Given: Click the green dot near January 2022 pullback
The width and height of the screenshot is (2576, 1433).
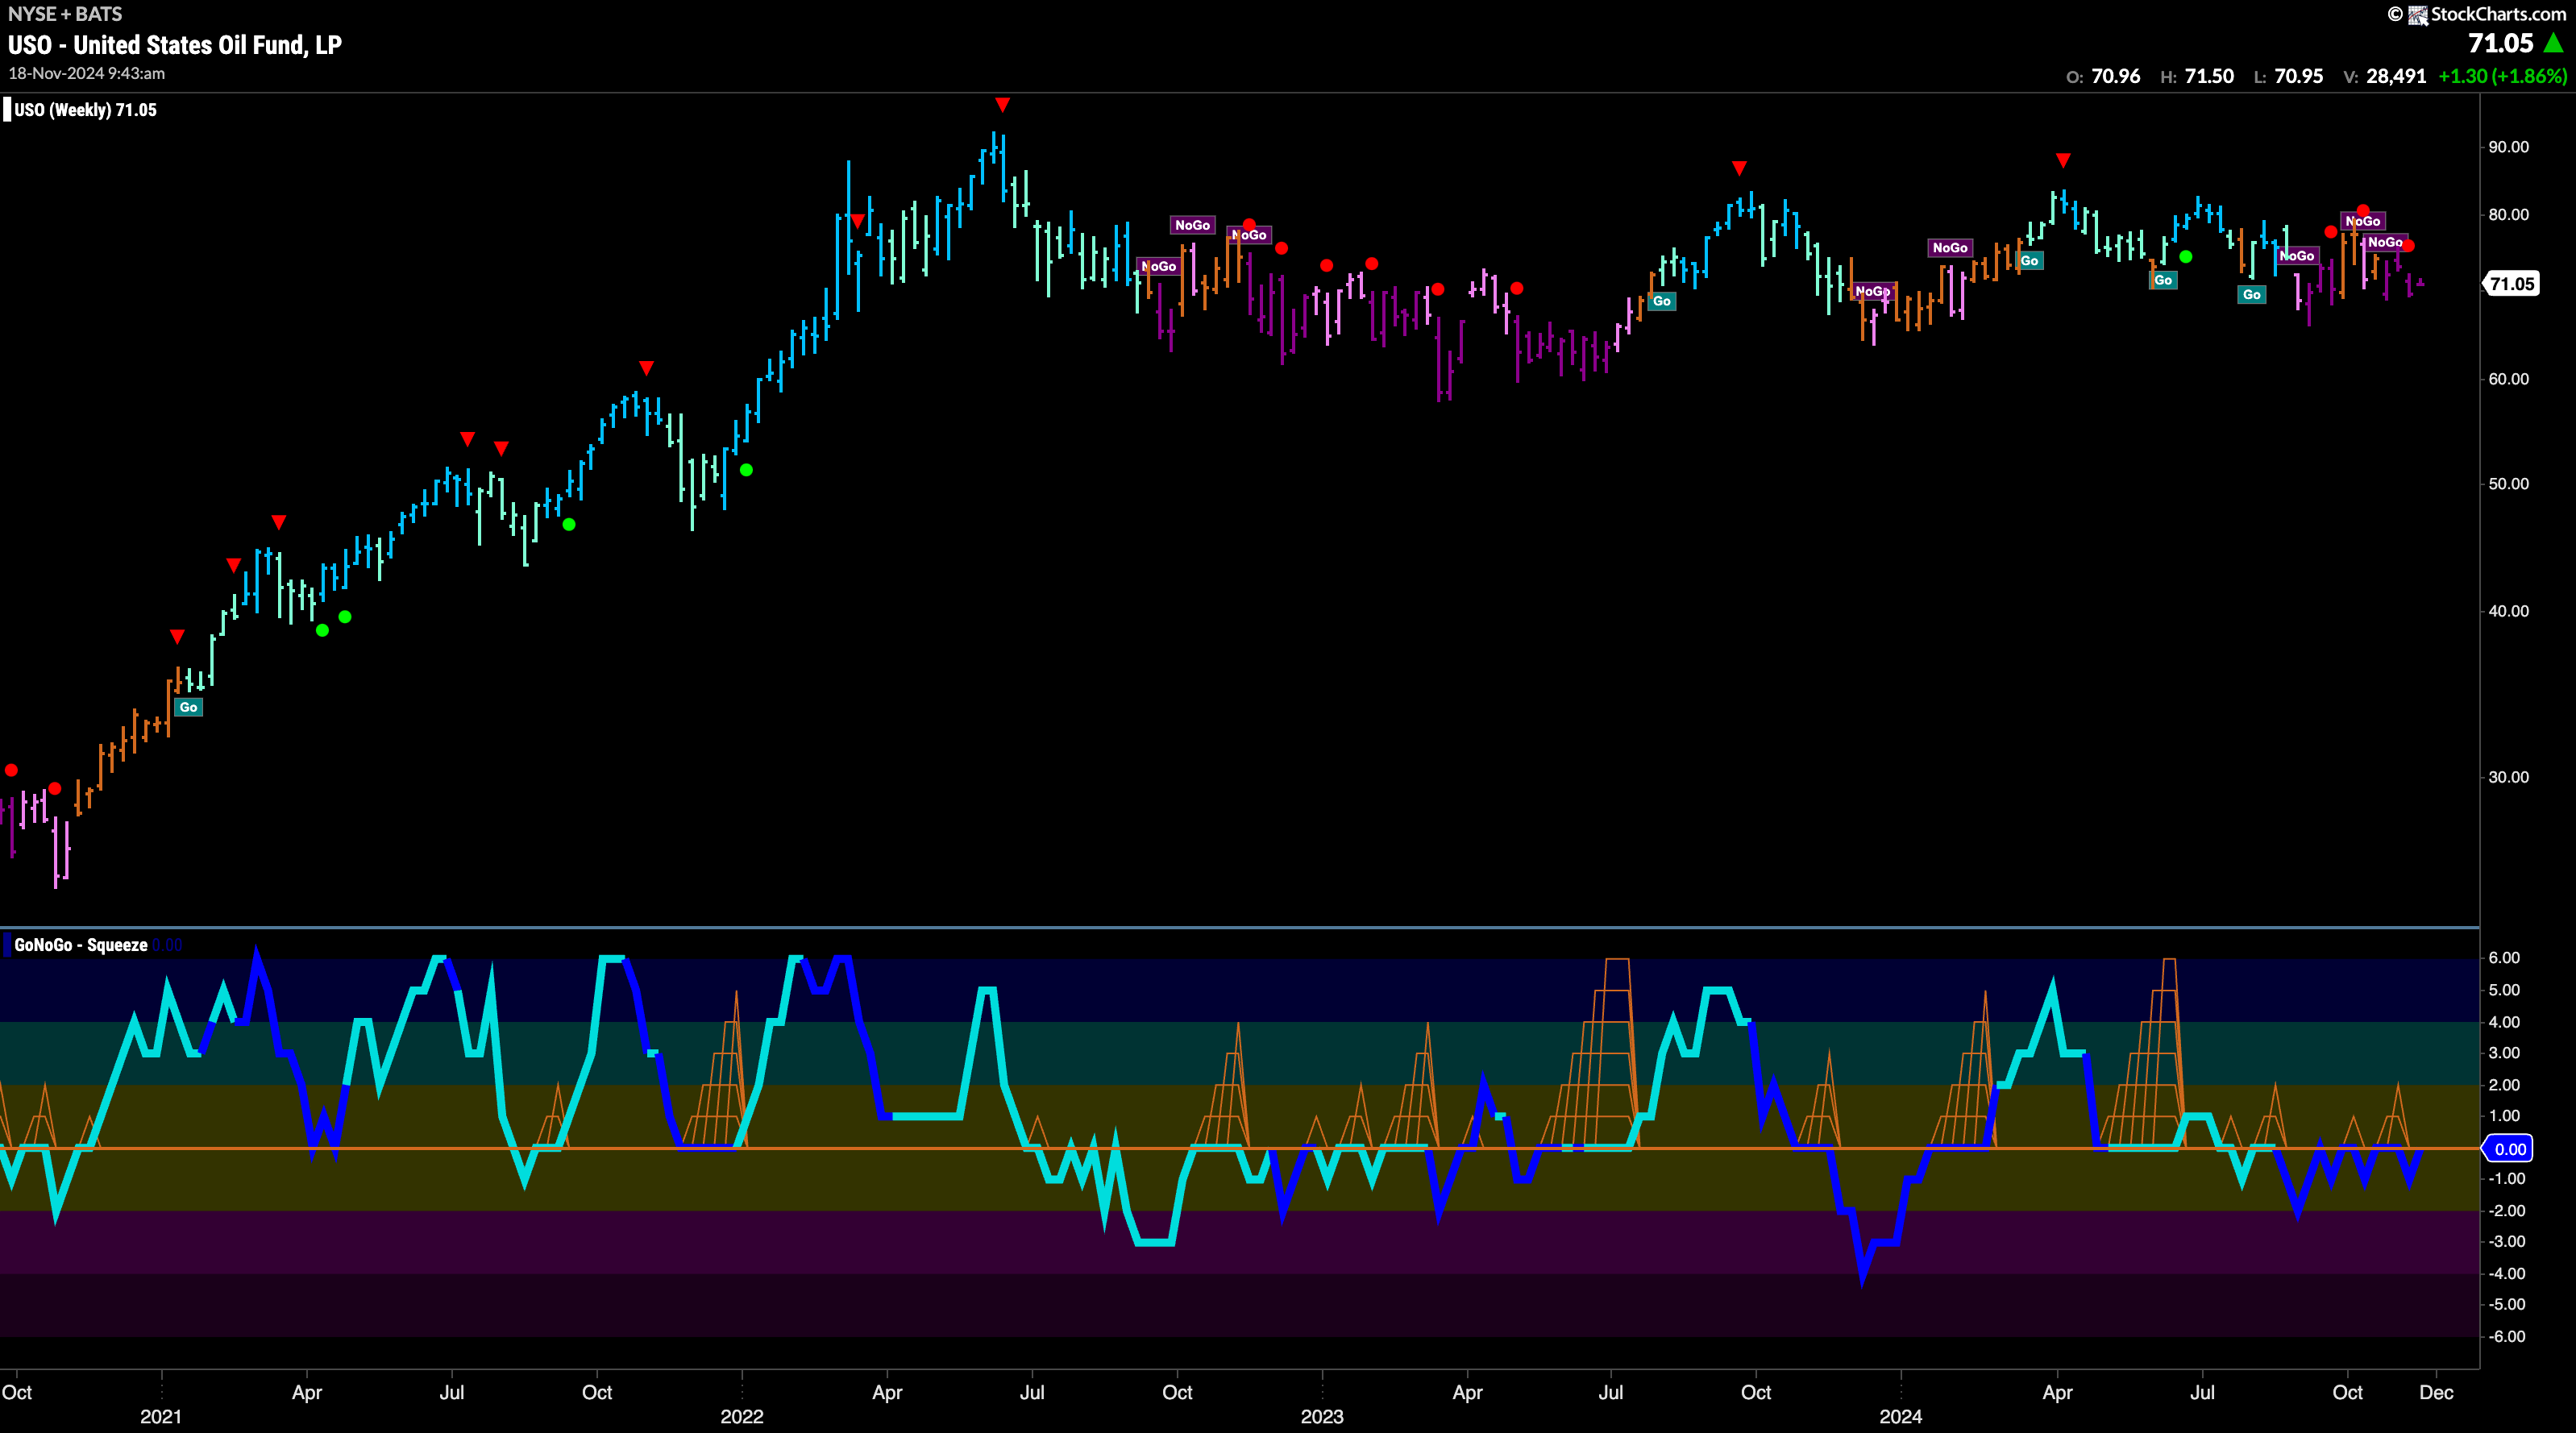Looking at the screenshot, I should (746, 470).
